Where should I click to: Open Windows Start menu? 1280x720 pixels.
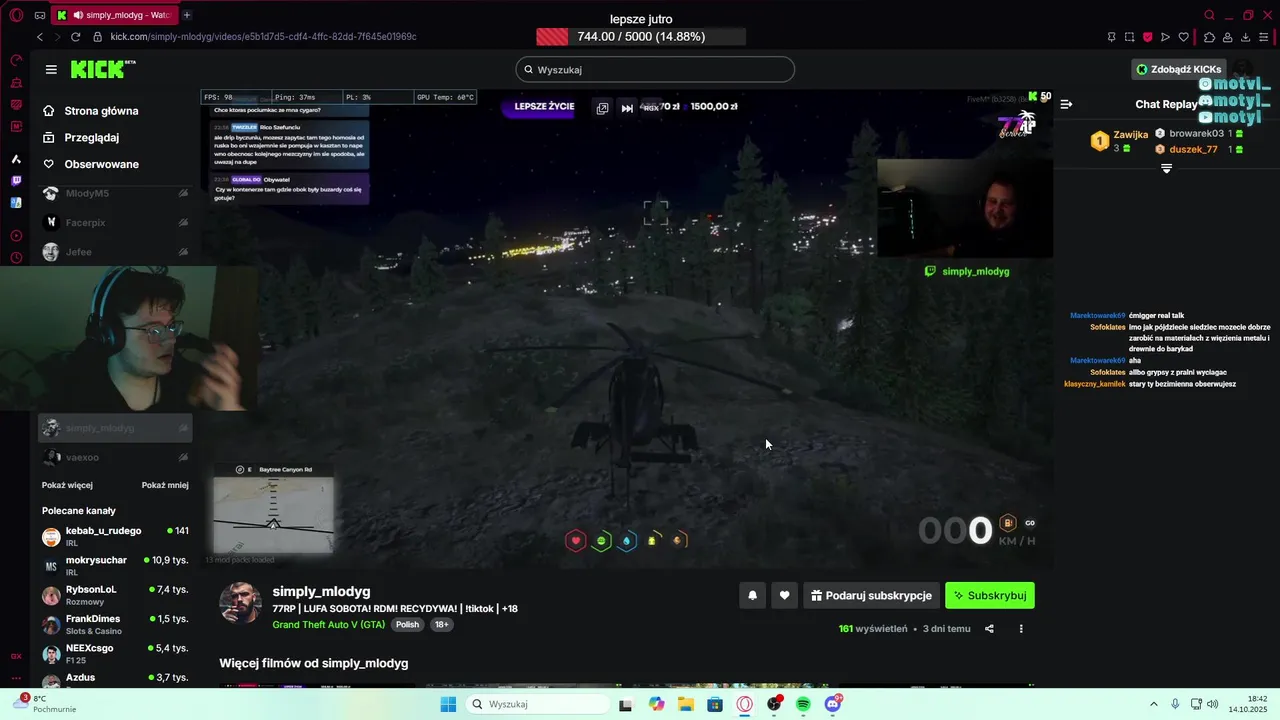448,704
